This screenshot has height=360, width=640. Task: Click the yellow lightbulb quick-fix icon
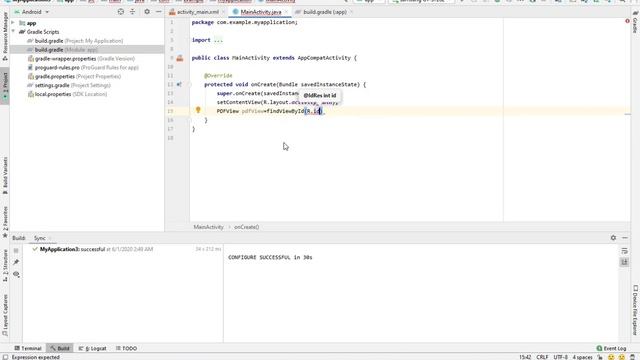pos(198,110)
